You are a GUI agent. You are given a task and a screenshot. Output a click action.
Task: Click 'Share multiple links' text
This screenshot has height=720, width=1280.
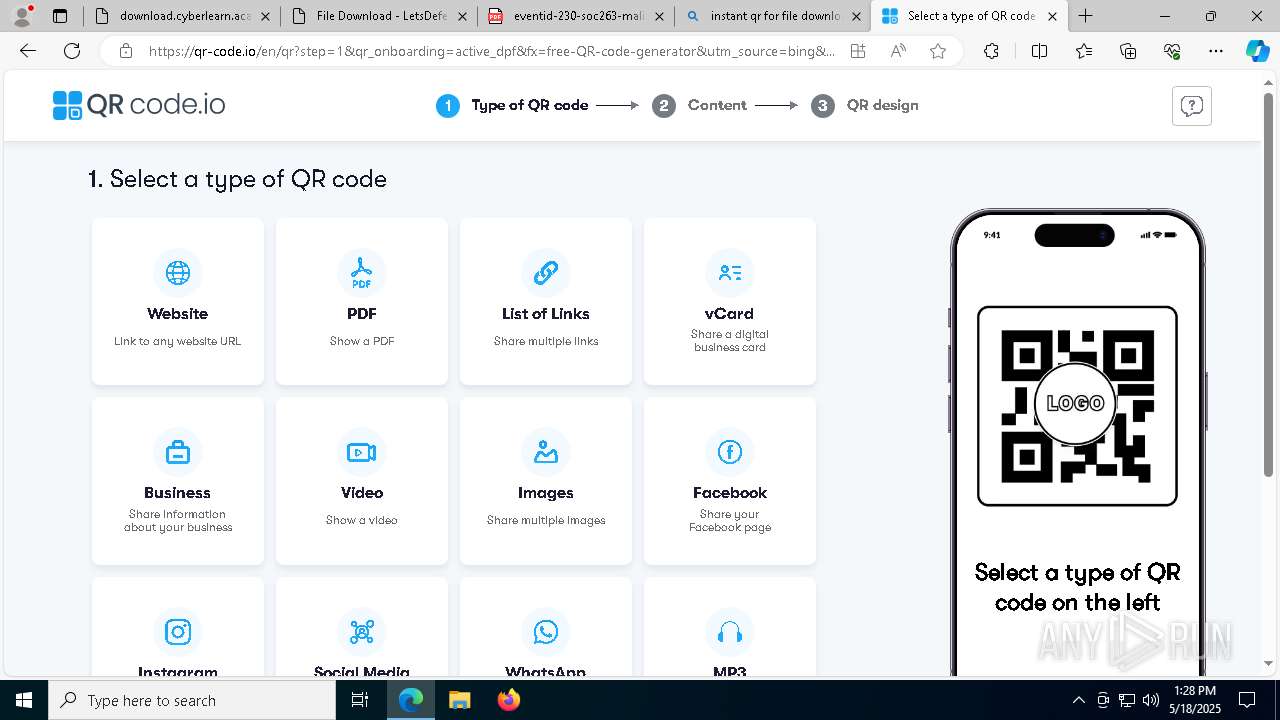pyautogui.click(x=546, y=341)
